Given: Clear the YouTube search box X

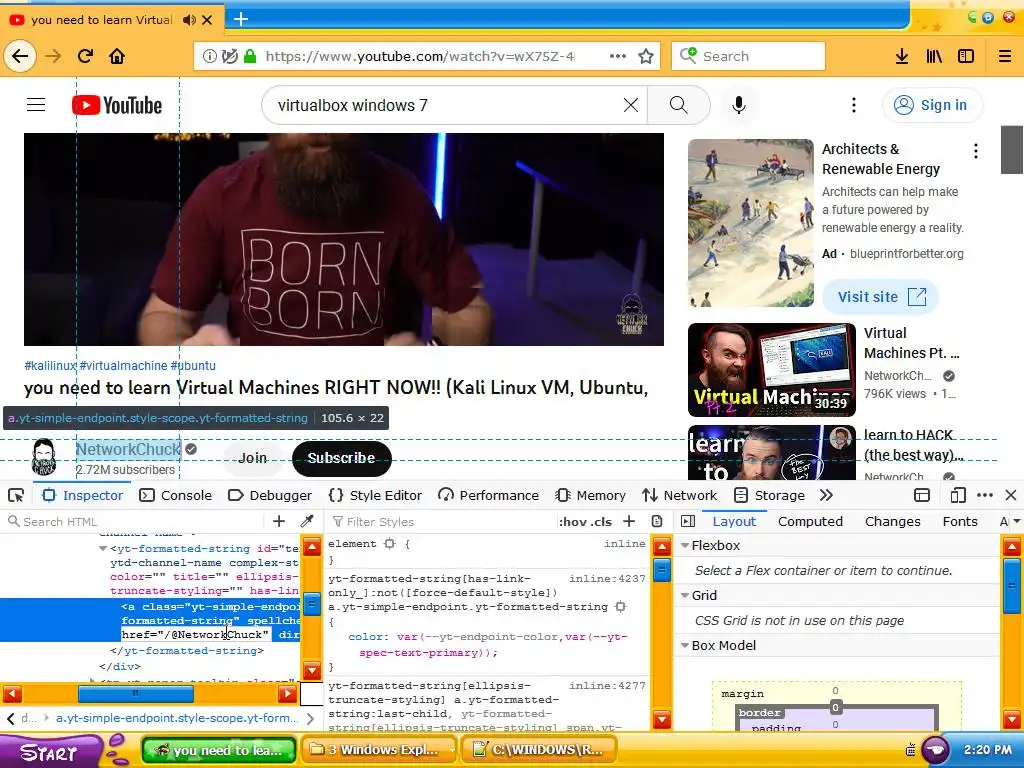Looking at the screenshot, I should pyautogui.click(x=630, y=104).
